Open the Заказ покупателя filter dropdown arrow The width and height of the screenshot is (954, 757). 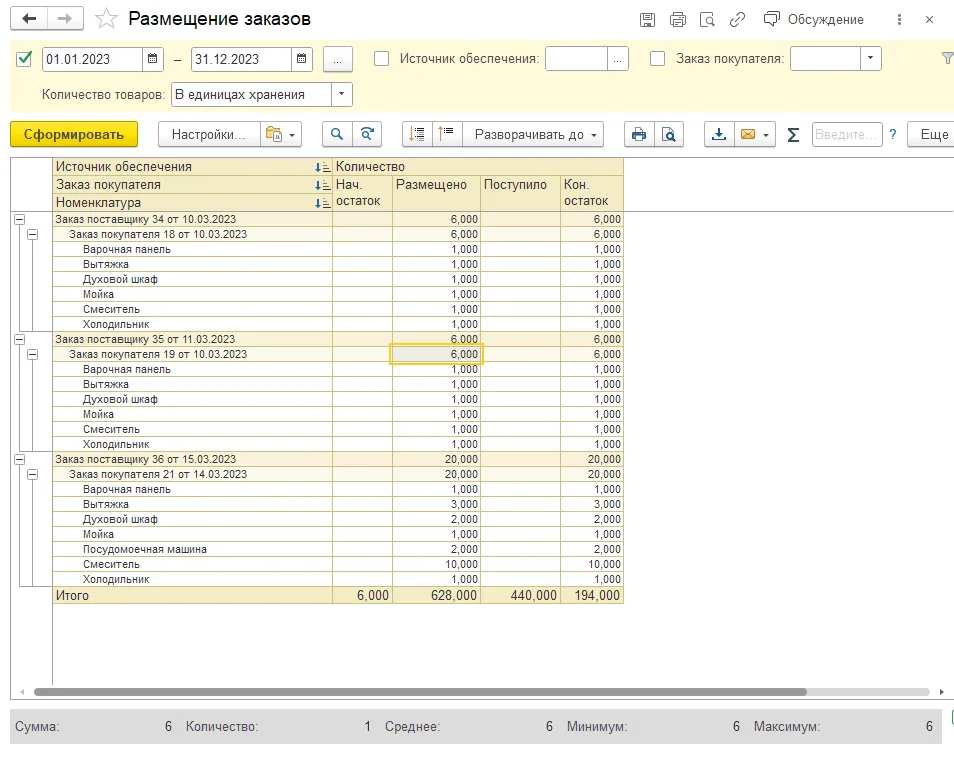(x=871, y=59)
